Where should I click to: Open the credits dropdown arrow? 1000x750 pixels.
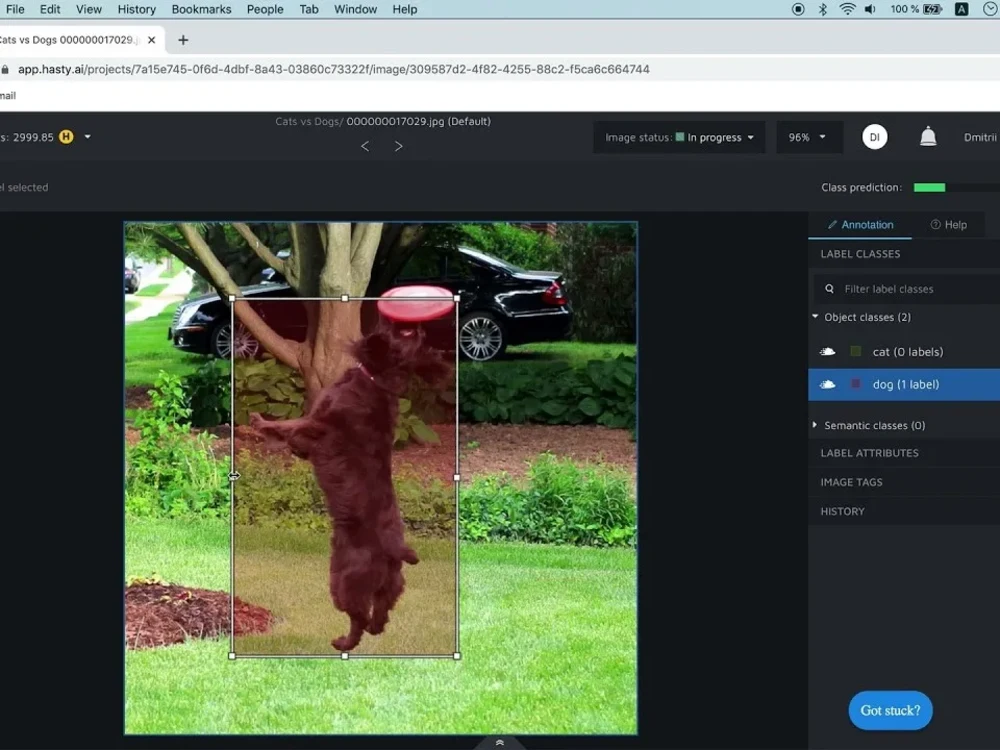click(87, 136)
